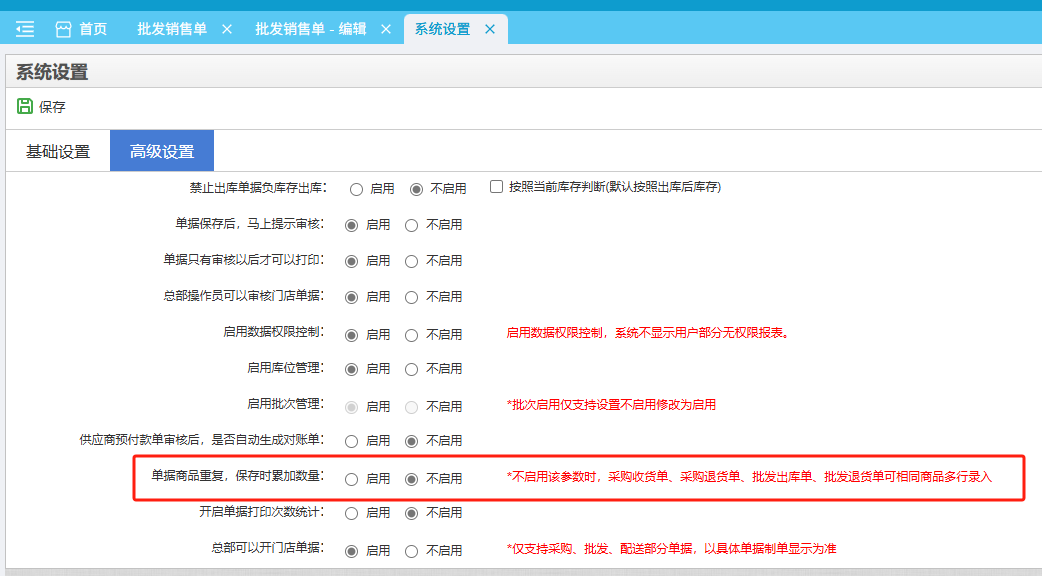The image size is (1042, 576).
Task: Select 启用 for 启用库位管理
Action: point(352,369)
